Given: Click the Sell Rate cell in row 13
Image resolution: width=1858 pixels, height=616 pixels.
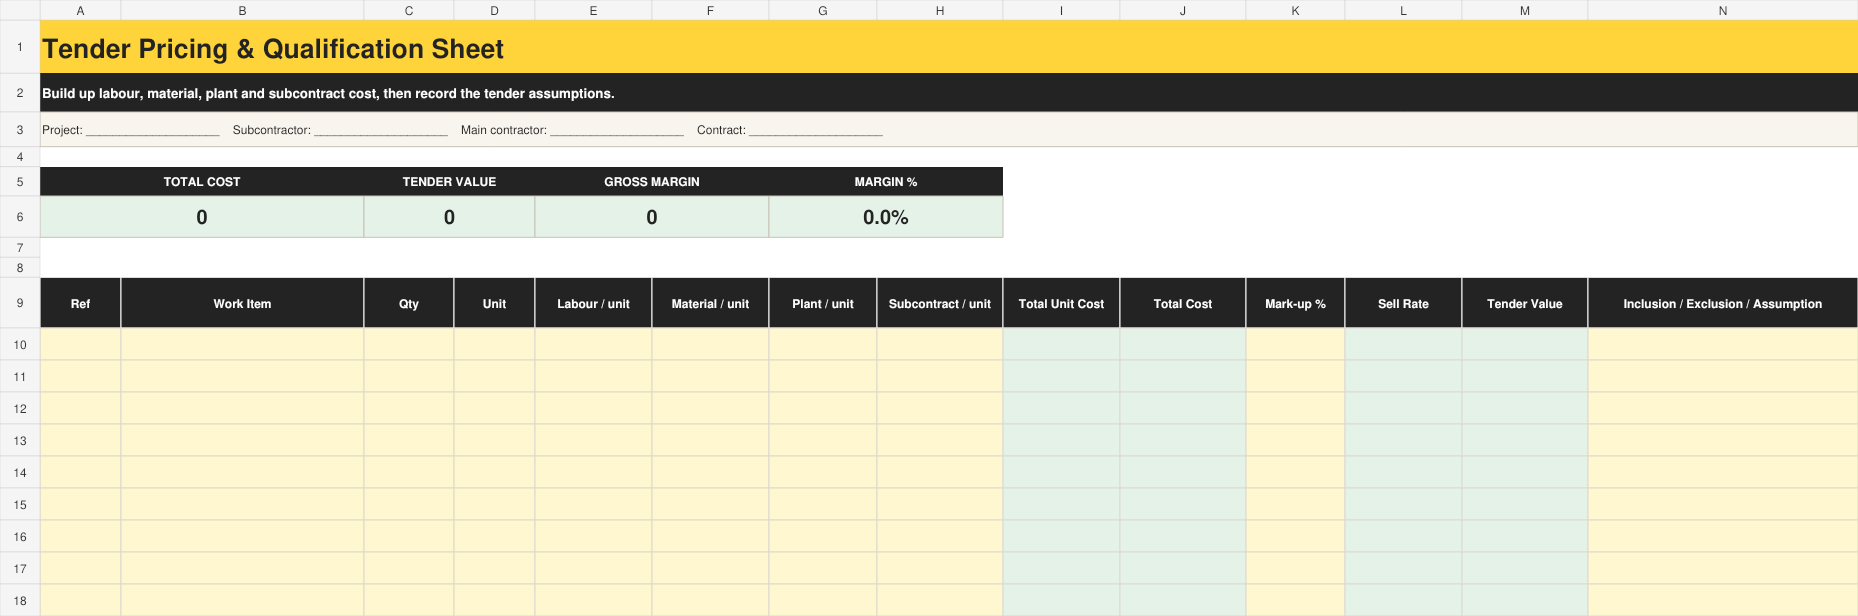Looking at the screenshot, I should tap(1403, 440).
